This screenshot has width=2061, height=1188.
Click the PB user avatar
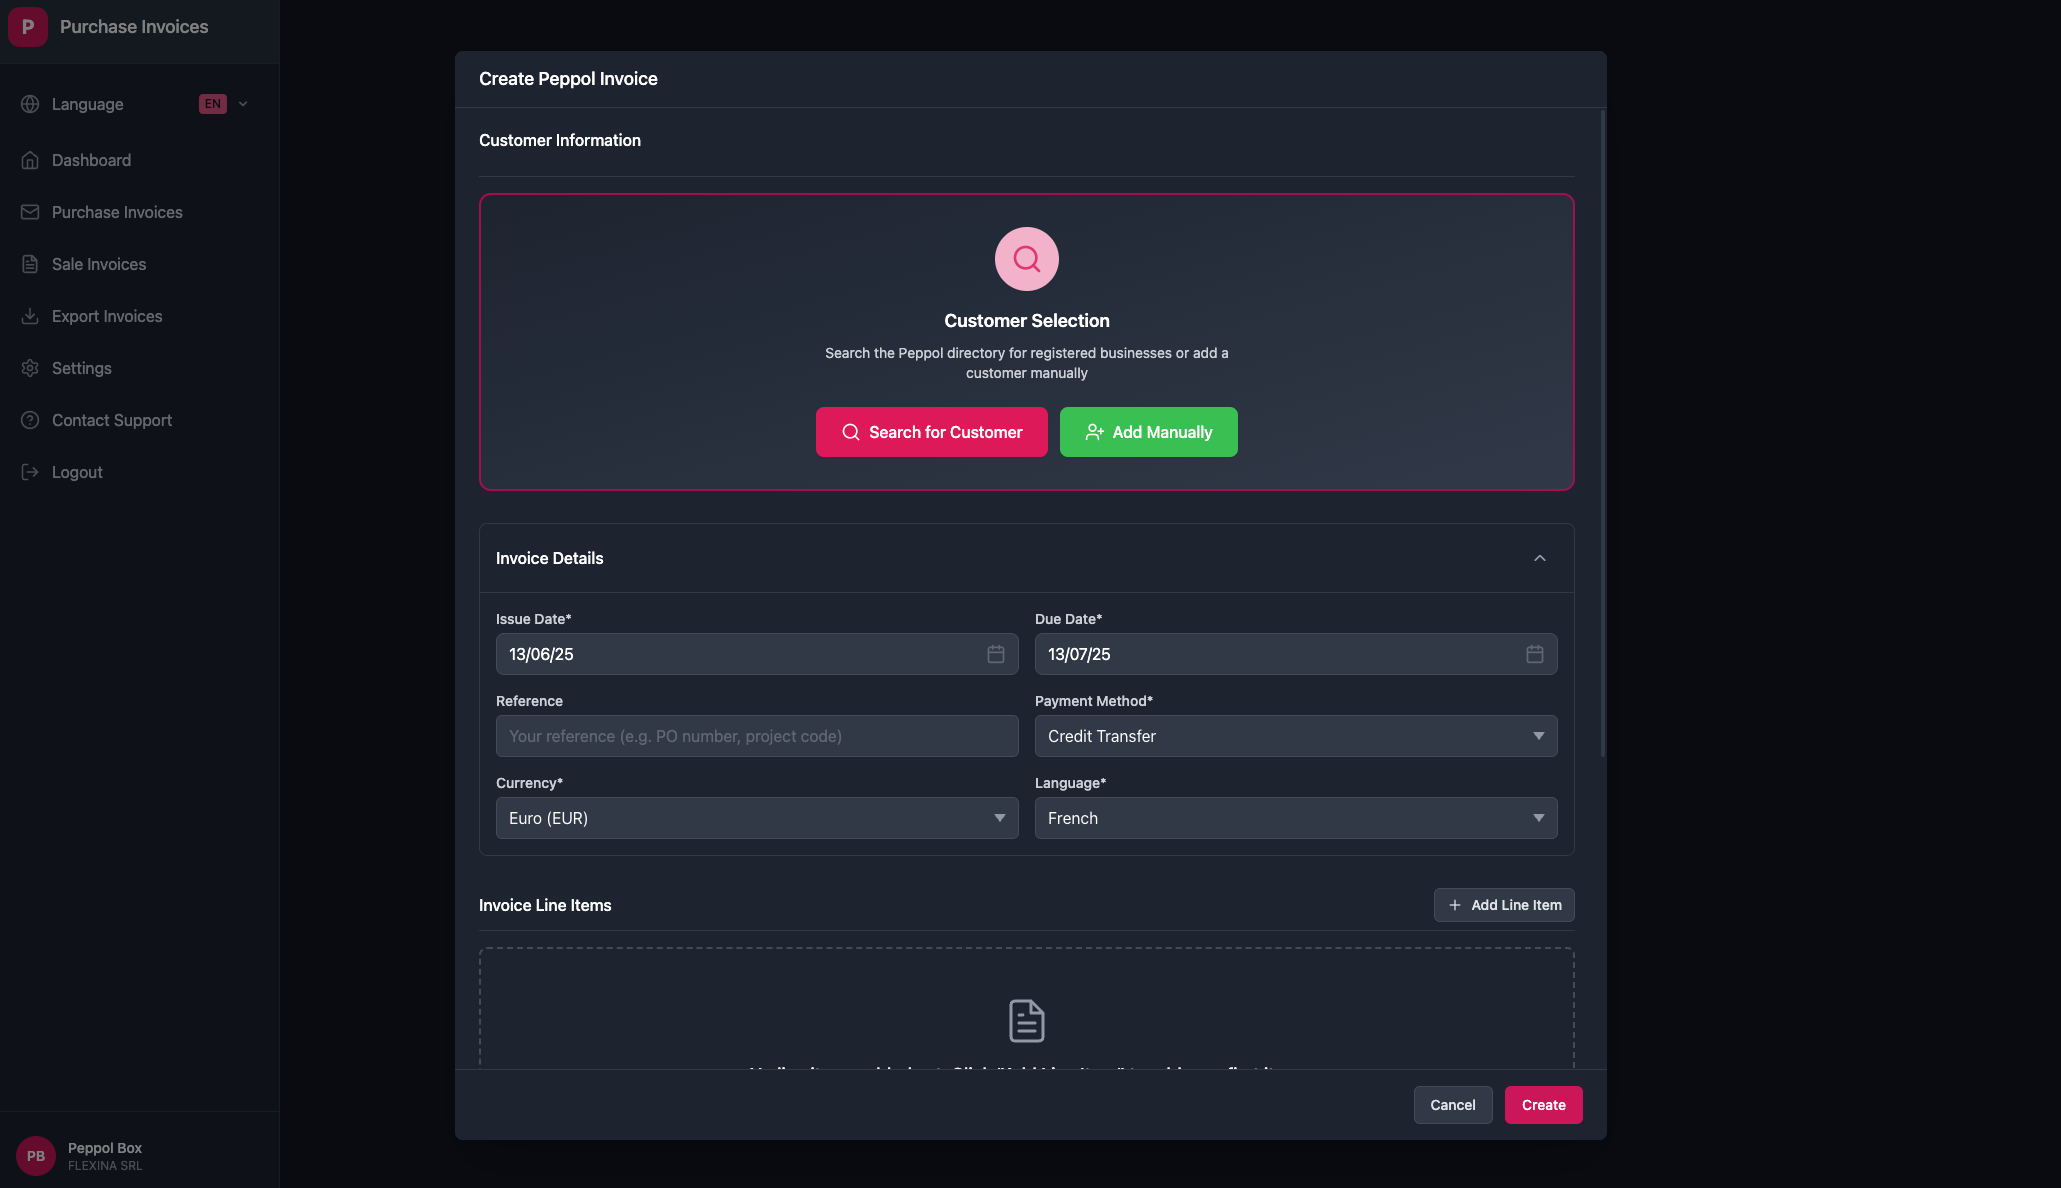point(36,1156)
